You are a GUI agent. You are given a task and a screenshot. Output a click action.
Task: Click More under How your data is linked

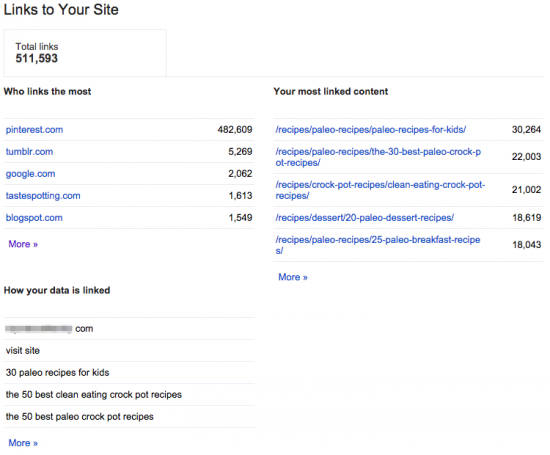pos(23,443)
